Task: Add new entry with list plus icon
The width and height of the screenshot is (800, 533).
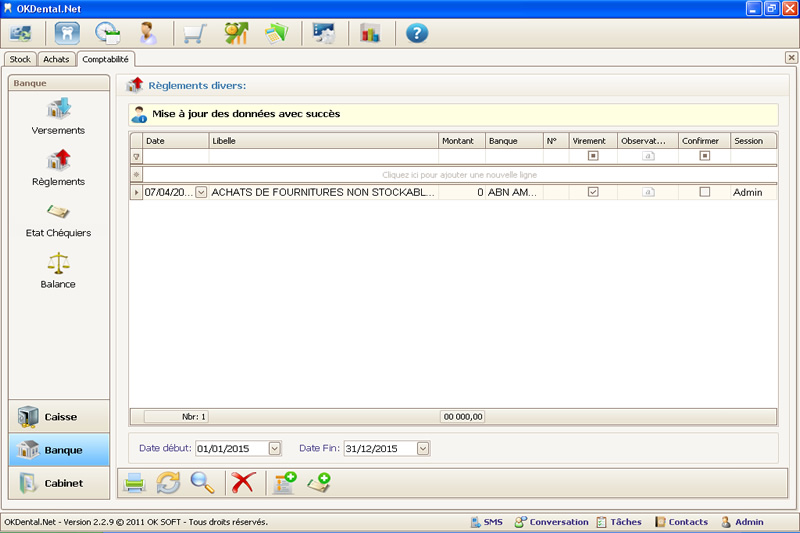Action: click(x=284, y=483)
